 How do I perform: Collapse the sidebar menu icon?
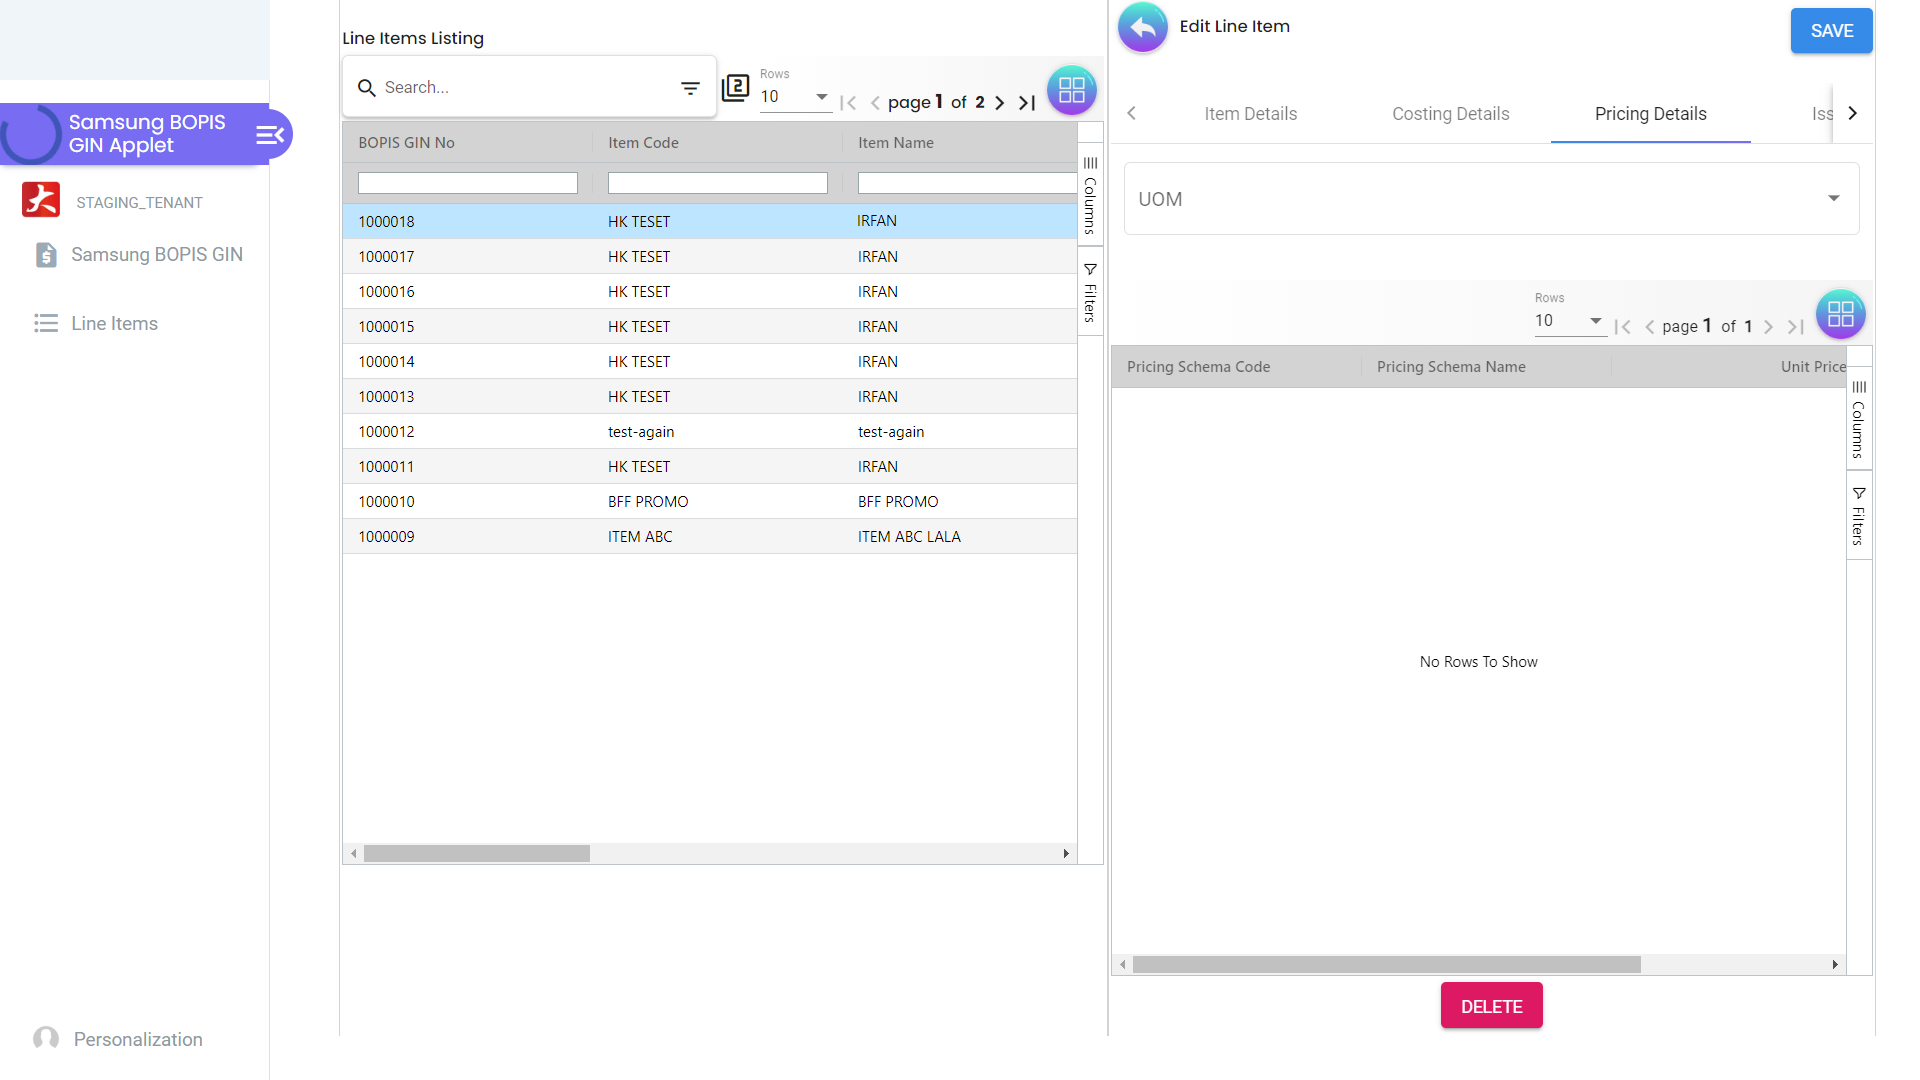[270, 135]
